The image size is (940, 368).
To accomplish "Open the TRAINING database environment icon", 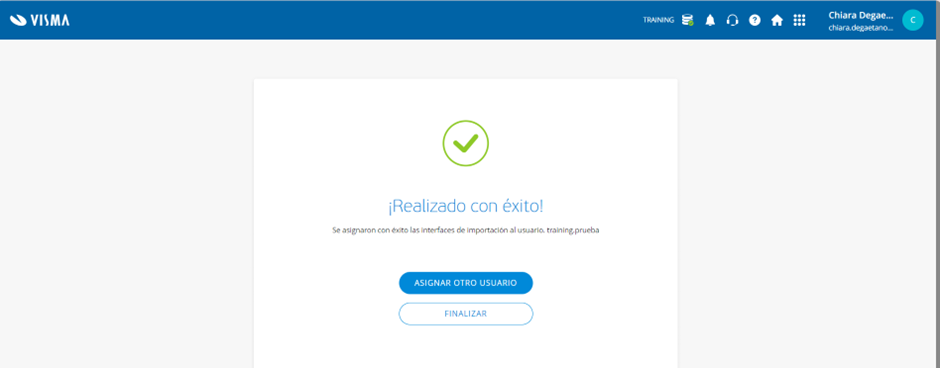I will coord(688,20).
